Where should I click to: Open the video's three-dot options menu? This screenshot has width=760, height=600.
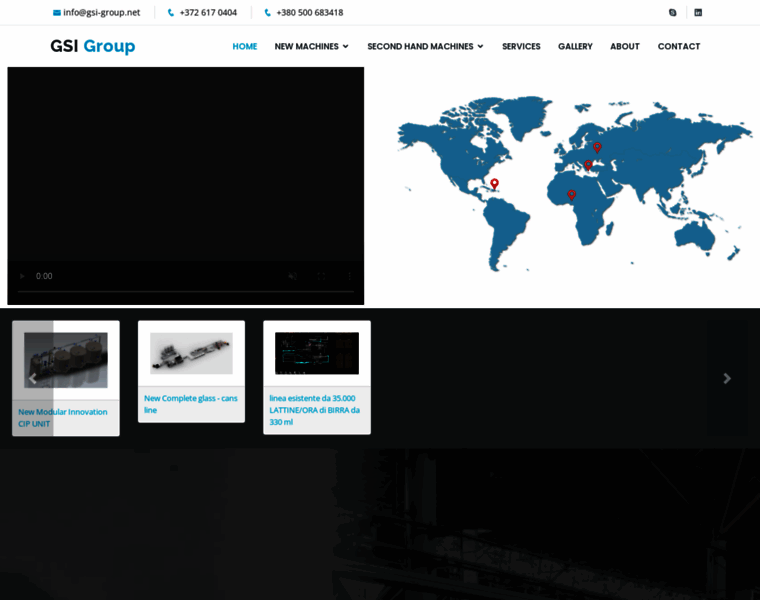[349, 276]
